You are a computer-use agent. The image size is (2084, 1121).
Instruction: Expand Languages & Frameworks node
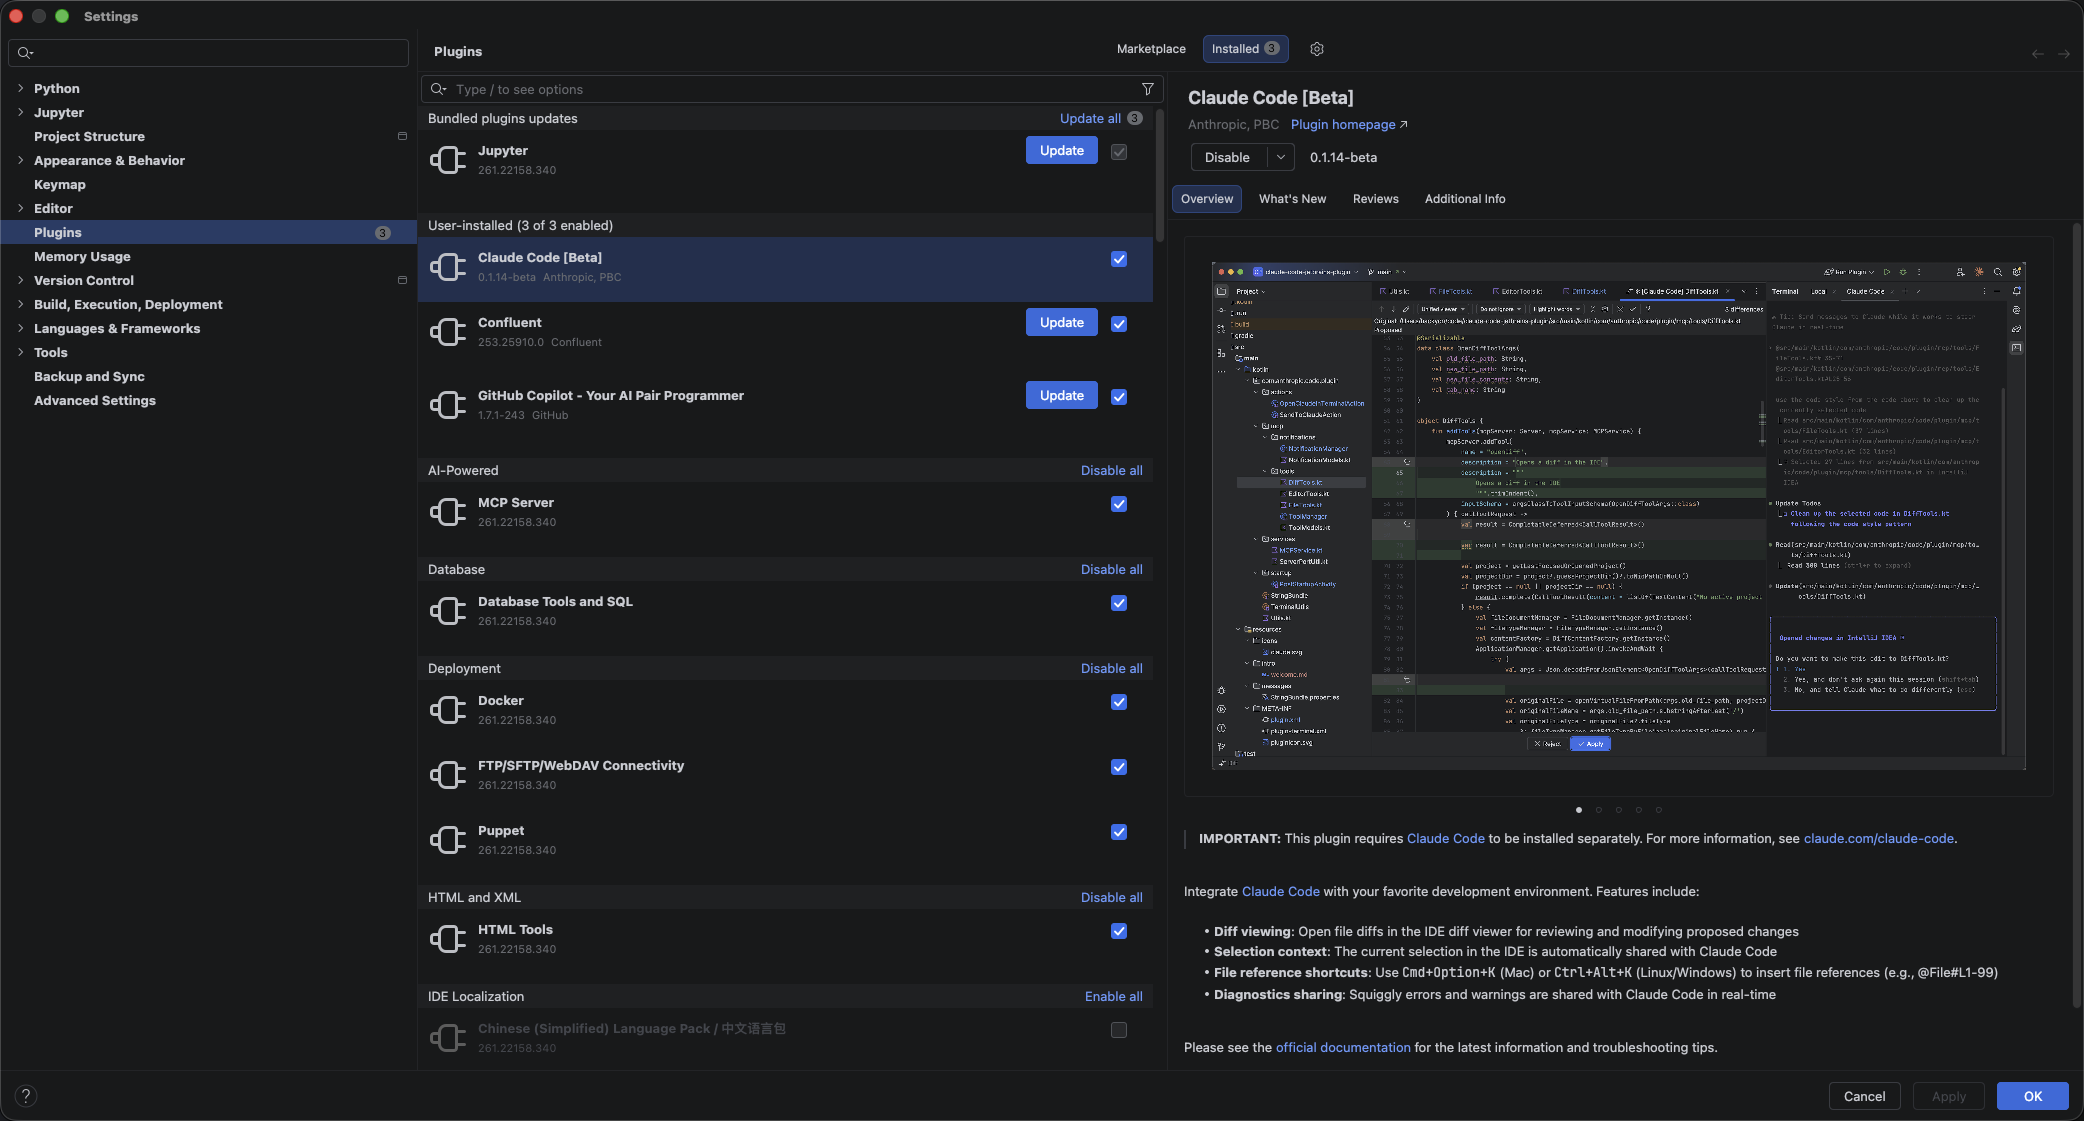pyautogui.click(x=20, y=328)
